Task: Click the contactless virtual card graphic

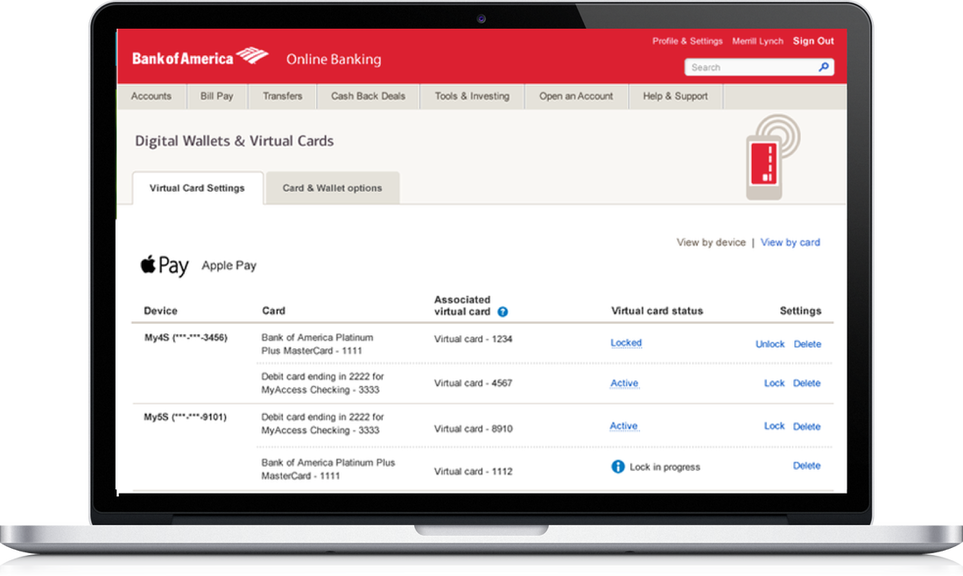Action: point(764,158)
